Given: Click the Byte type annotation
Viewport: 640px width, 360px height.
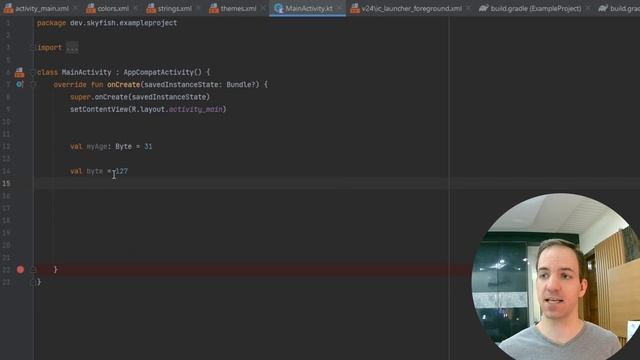Looking at the screenshot, I should [123, 146].
